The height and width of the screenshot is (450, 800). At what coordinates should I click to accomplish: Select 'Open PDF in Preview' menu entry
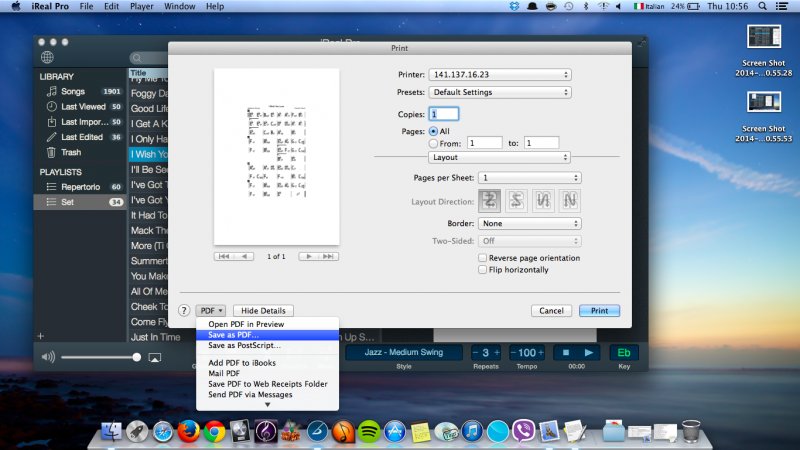coord(246,324)
